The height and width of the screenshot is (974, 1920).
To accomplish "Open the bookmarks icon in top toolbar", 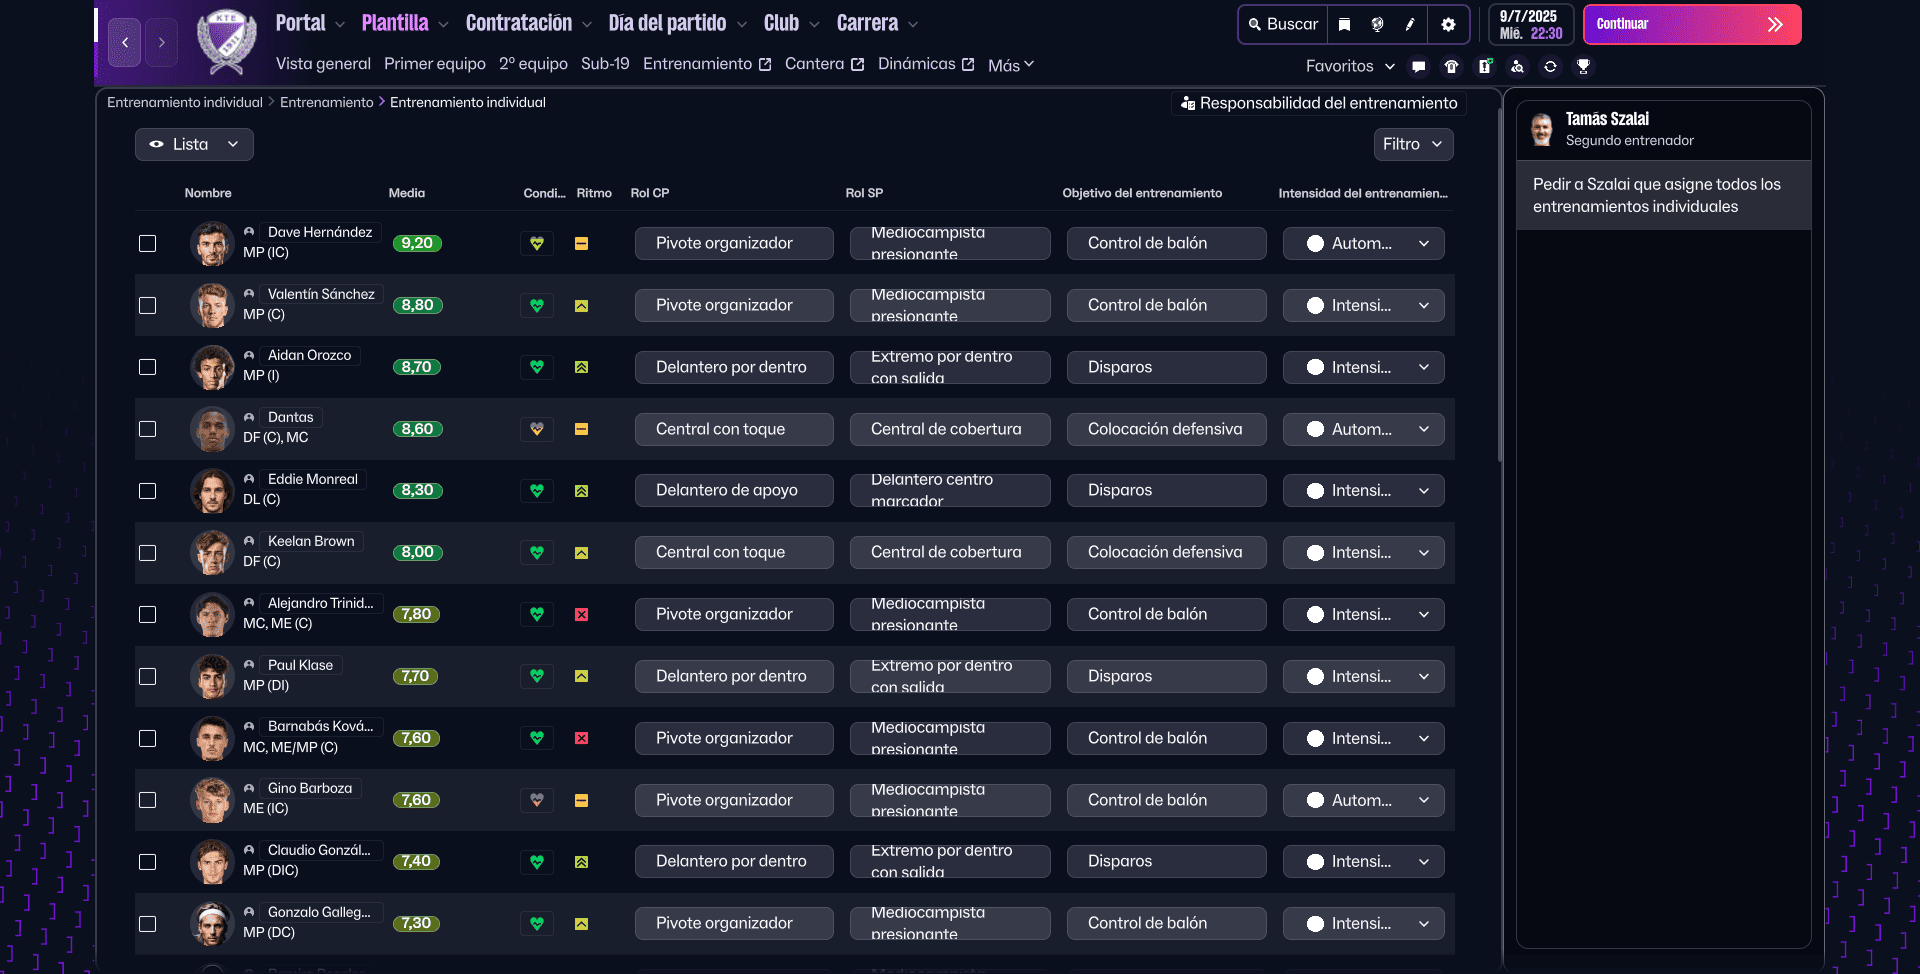I will 1345,25.
